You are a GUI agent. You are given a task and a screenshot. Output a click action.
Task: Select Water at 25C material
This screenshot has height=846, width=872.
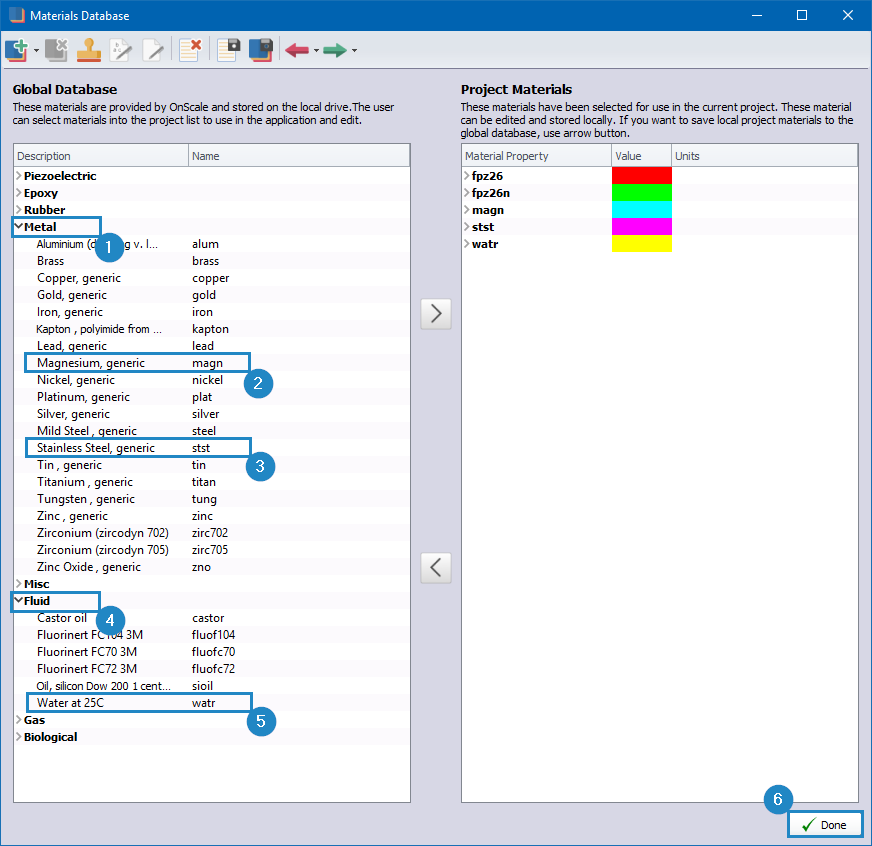pos(212,703)
